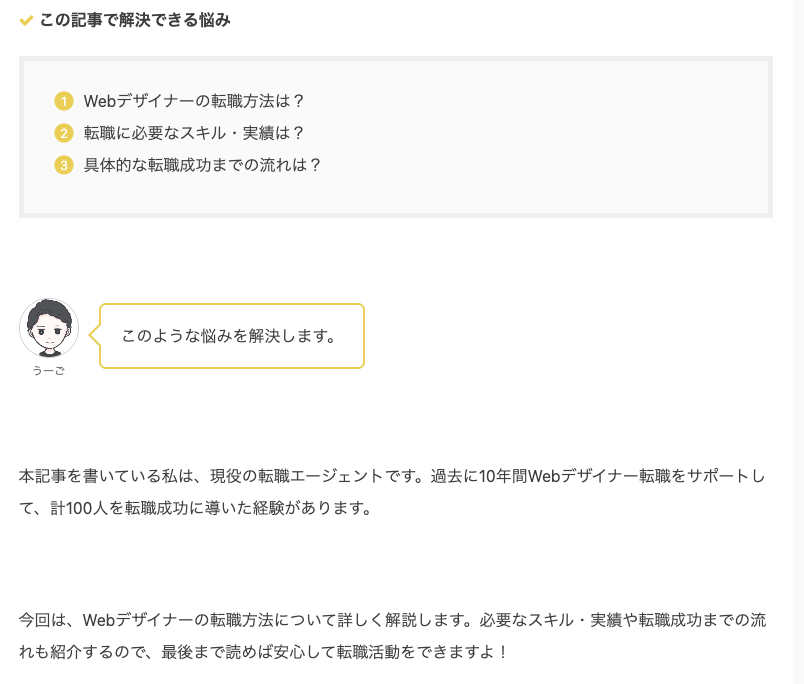
Task: Click the vertical scrollbar on right edge
Action: pyautogui.click(x=798, y=342)
